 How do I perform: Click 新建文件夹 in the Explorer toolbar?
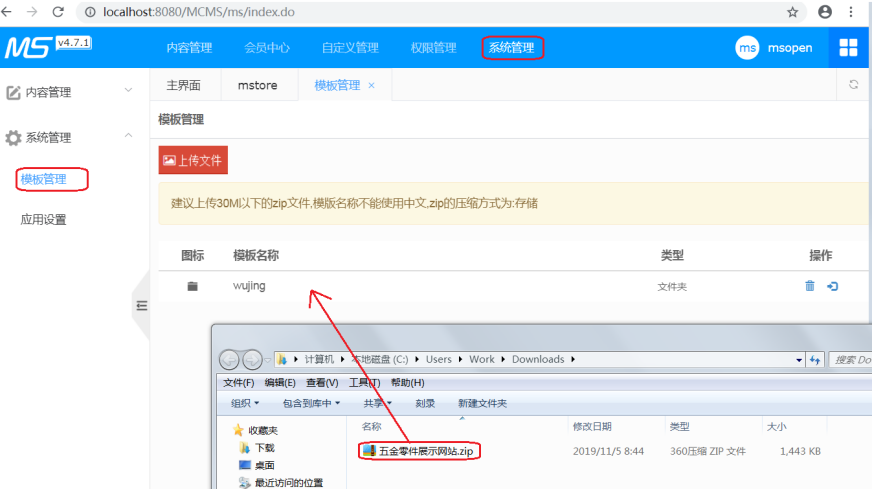(482, 403)
